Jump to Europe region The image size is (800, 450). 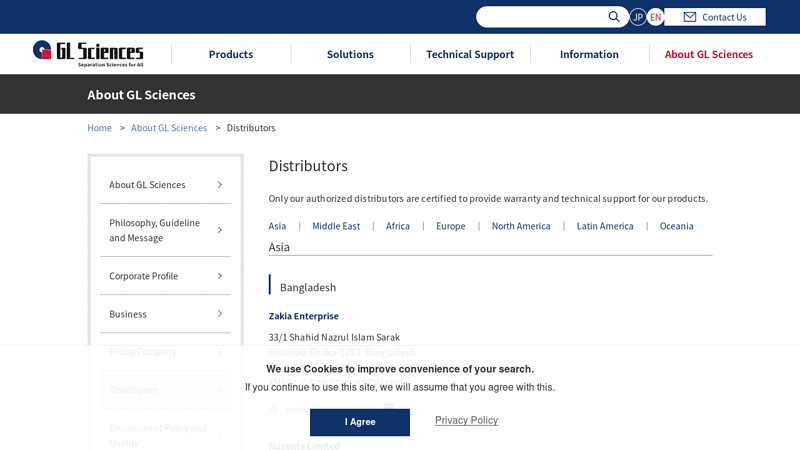451,226
